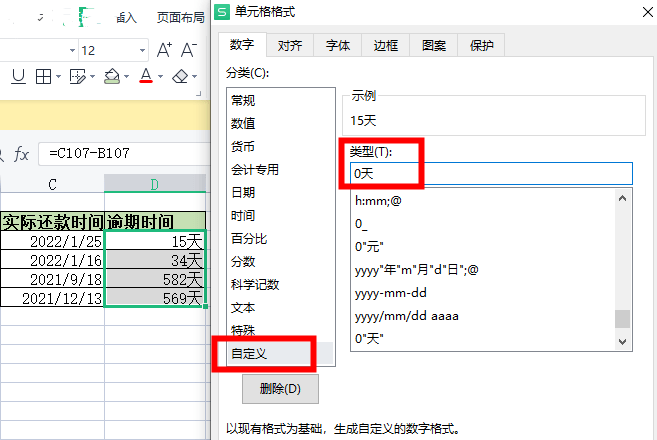Image resolution: width=657 pixels, height=440 pixels.
Task: Switch to the 对齐 tab
Action: 290,45
